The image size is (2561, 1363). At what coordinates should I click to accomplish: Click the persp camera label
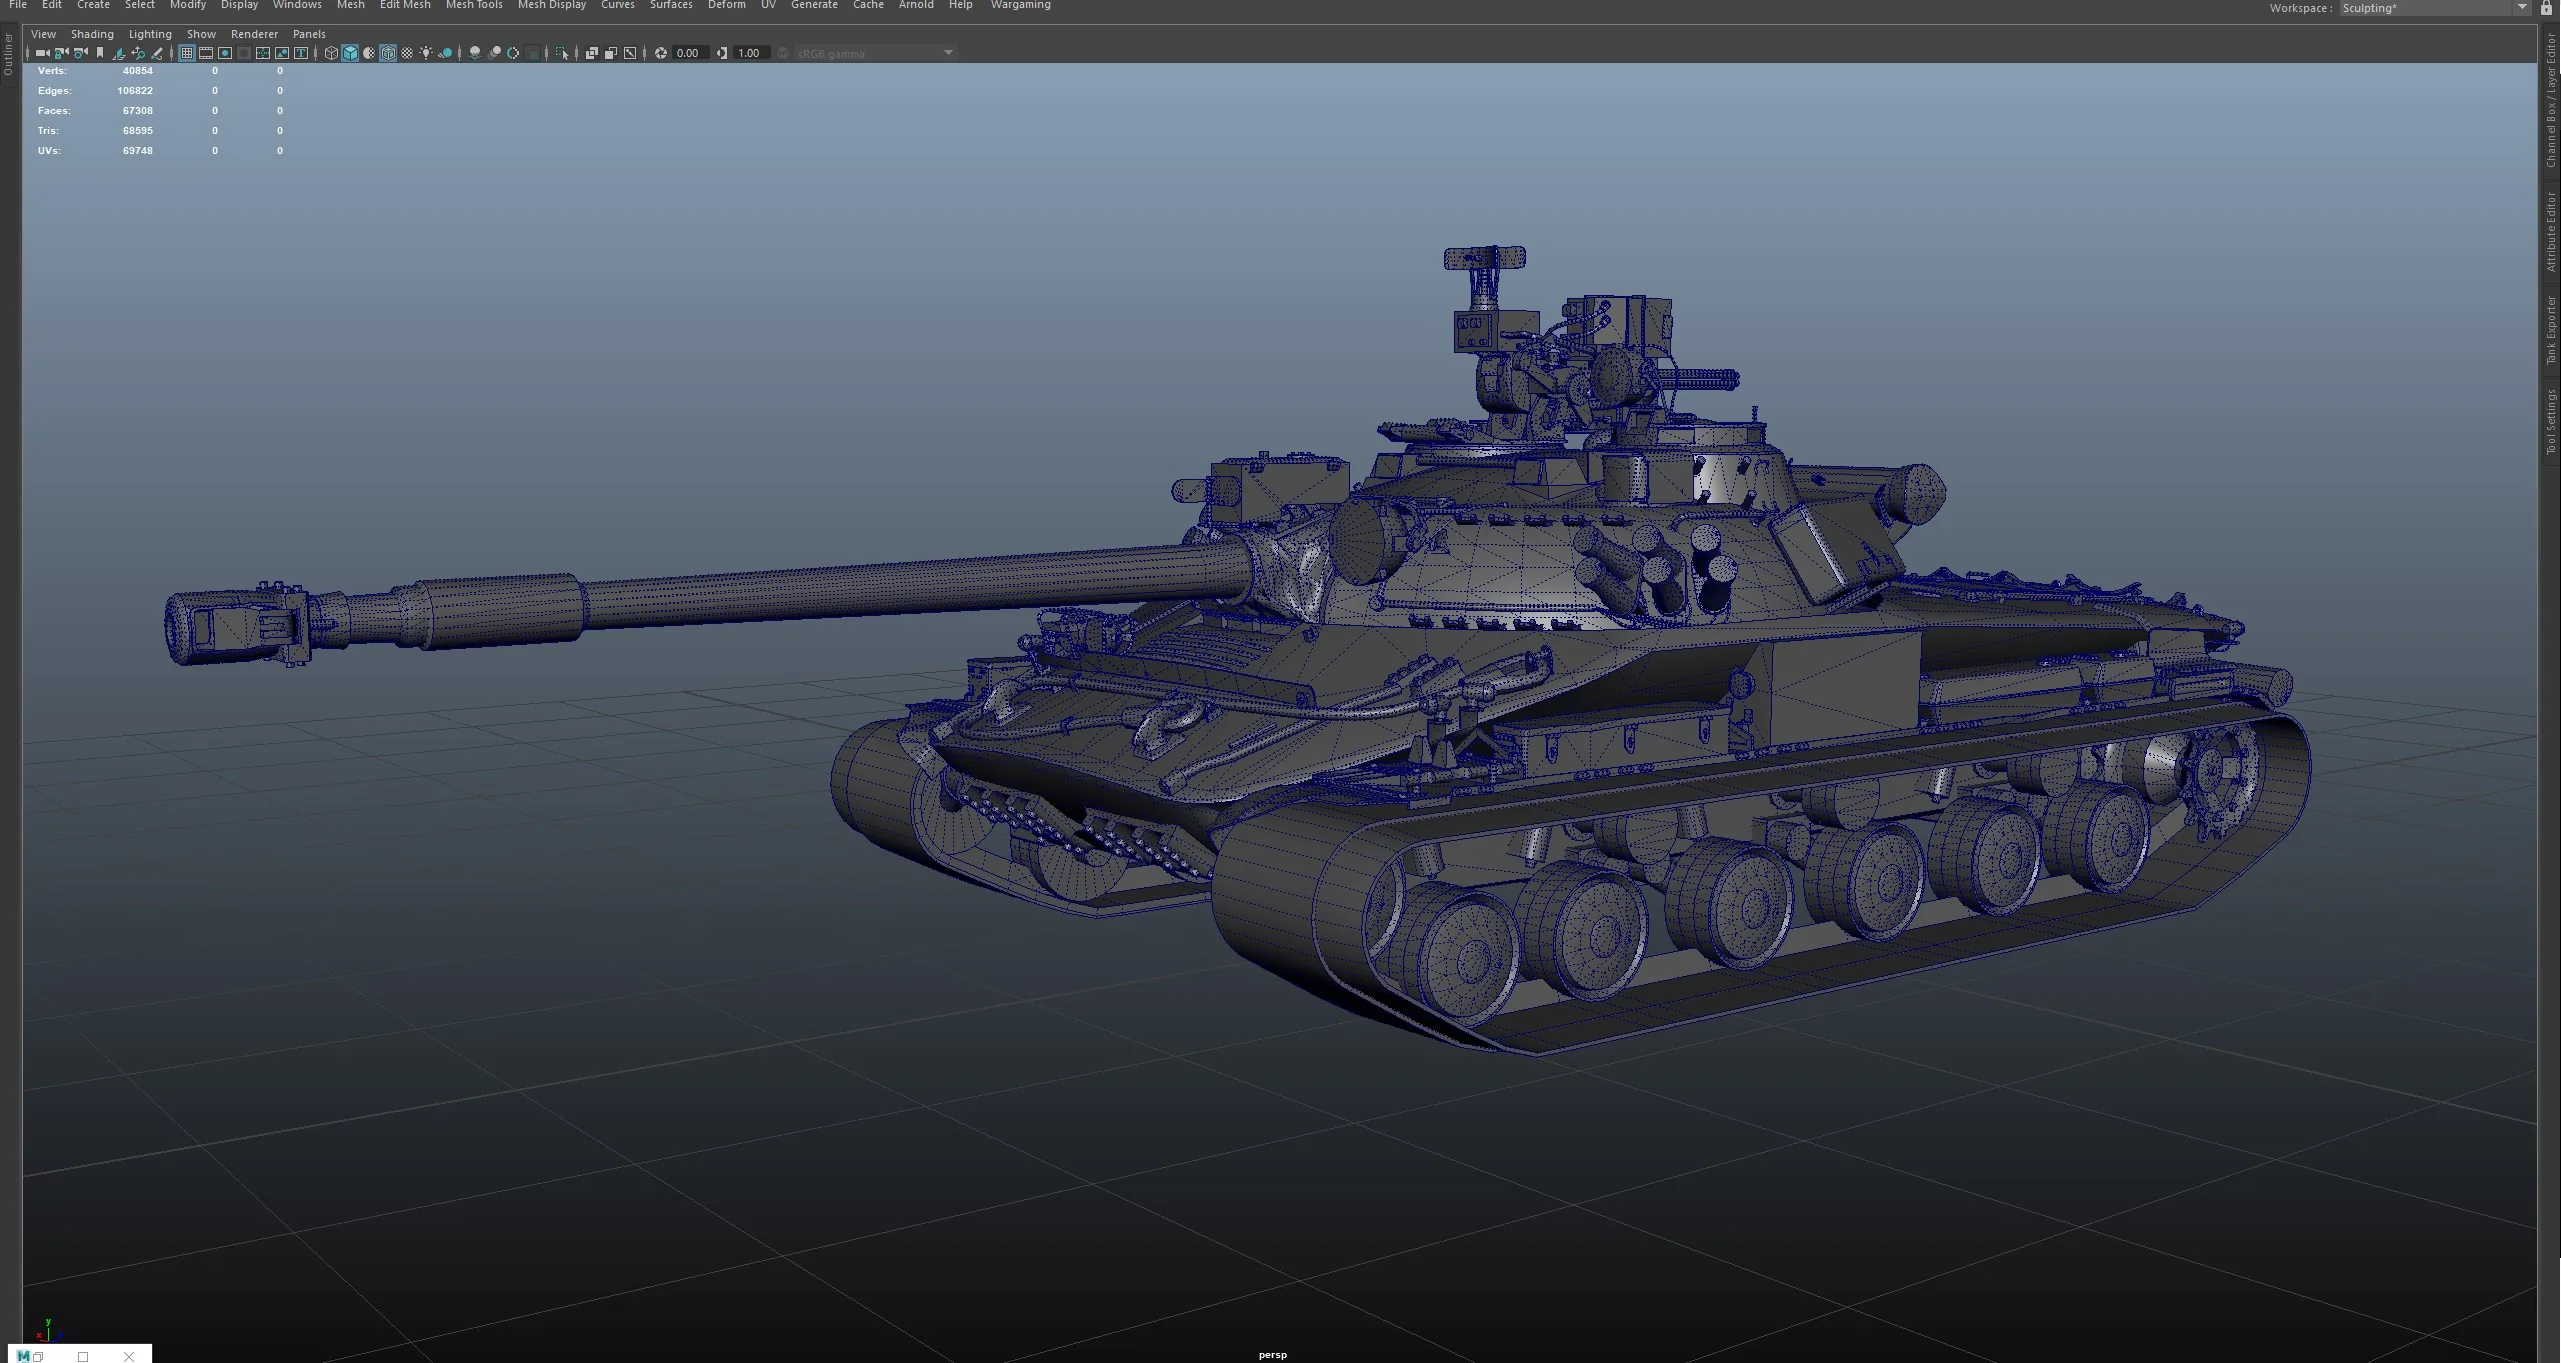(x=1273, y=1355)
